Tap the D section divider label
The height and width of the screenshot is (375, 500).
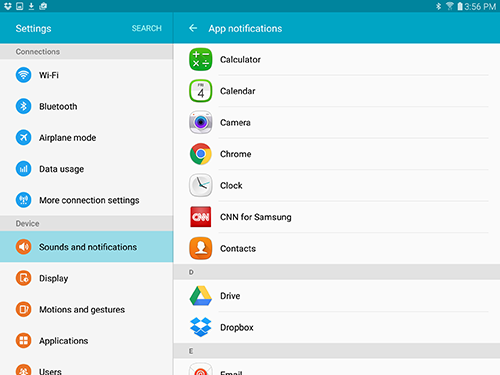tap(191, 272)
